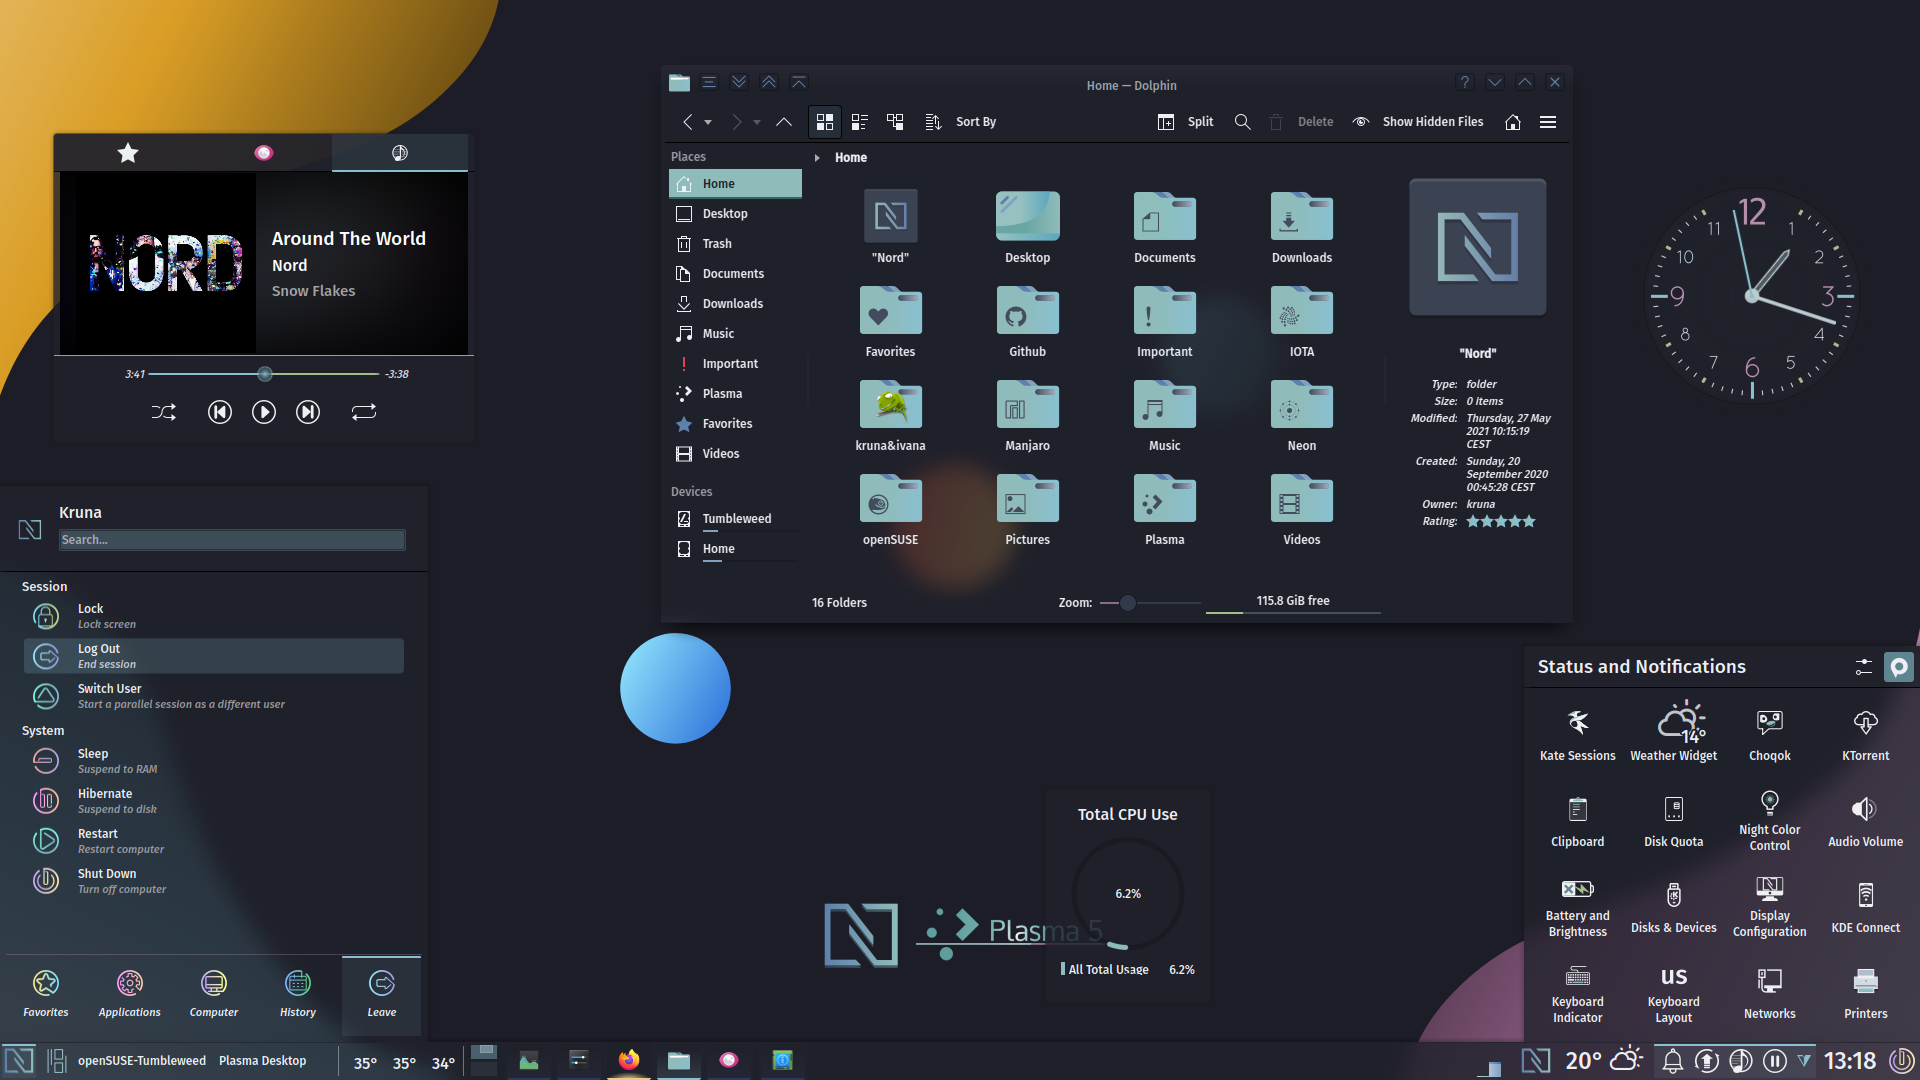Switch to Favorites tab in launcher
The width and height of the screenshot is (1920, 1080).
pos(46,995)
